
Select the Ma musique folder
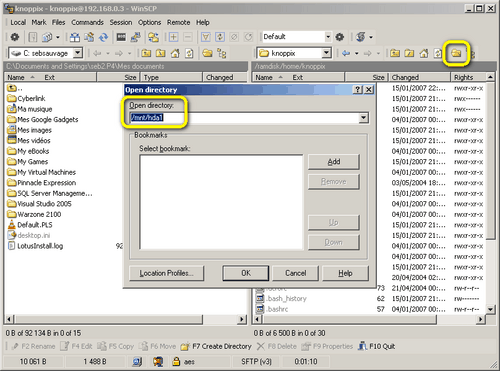click(x=30, y=109)
